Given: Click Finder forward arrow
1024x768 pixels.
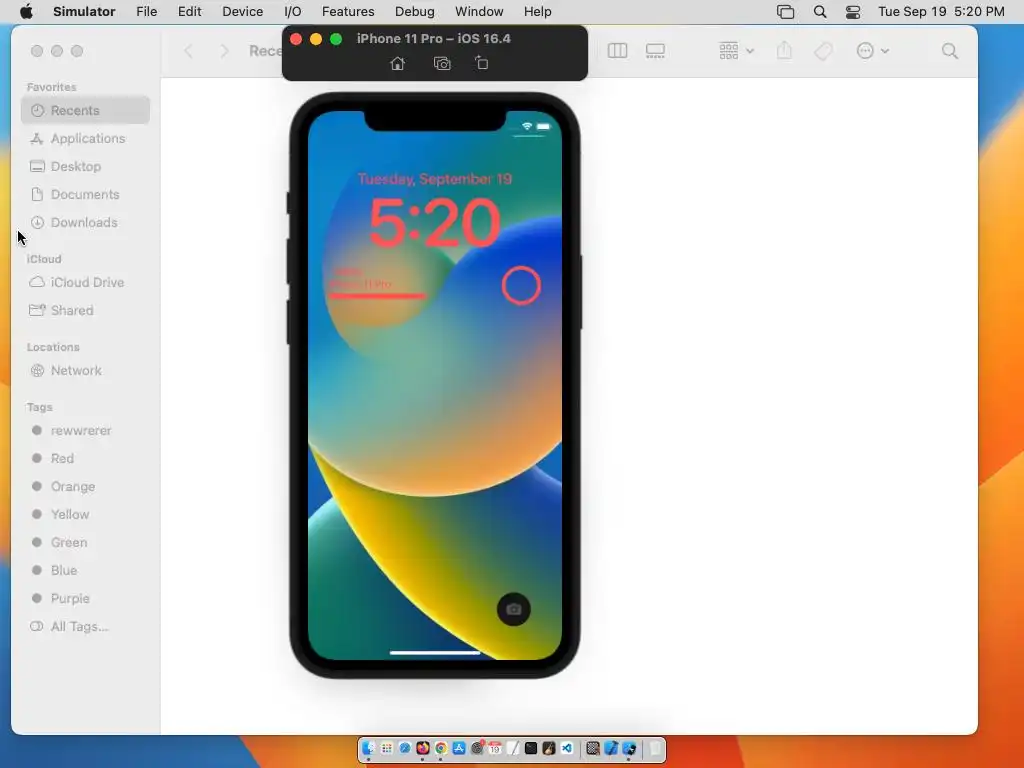Looking at the screenshot, I should click(224, 51).
